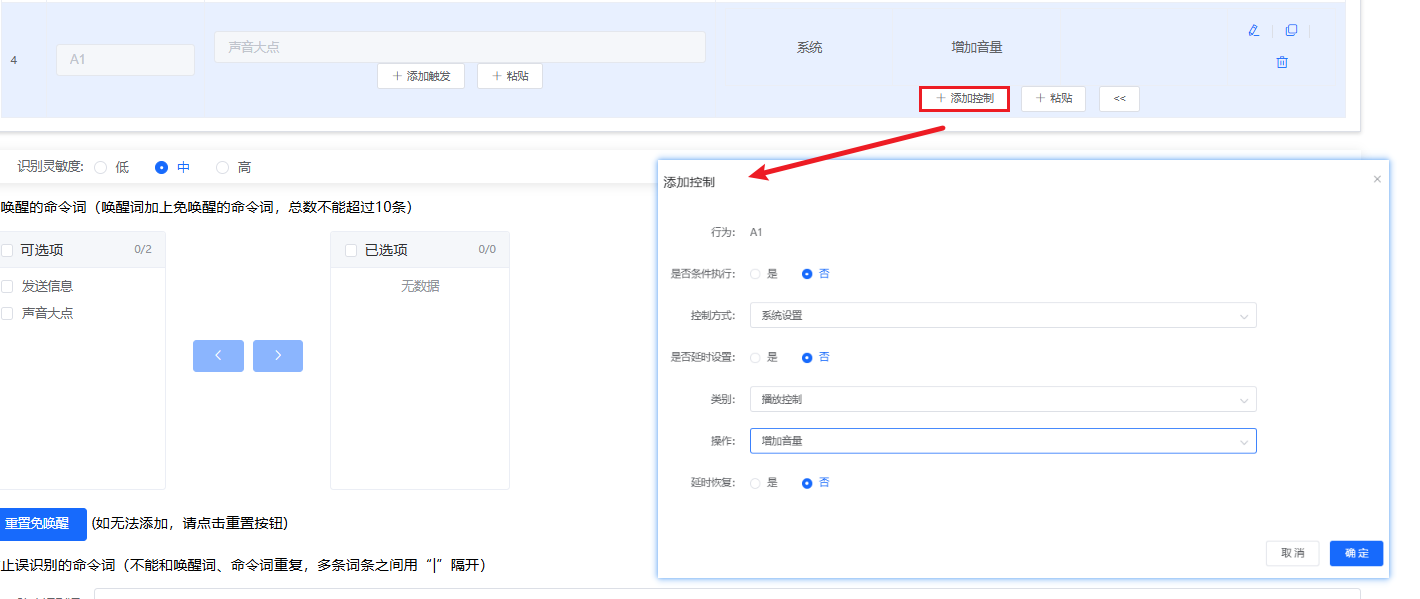Click the copy icon beside the pencil
Image resolution: width=1420 pixels, height=599 pixels.
pos(1291,31)
